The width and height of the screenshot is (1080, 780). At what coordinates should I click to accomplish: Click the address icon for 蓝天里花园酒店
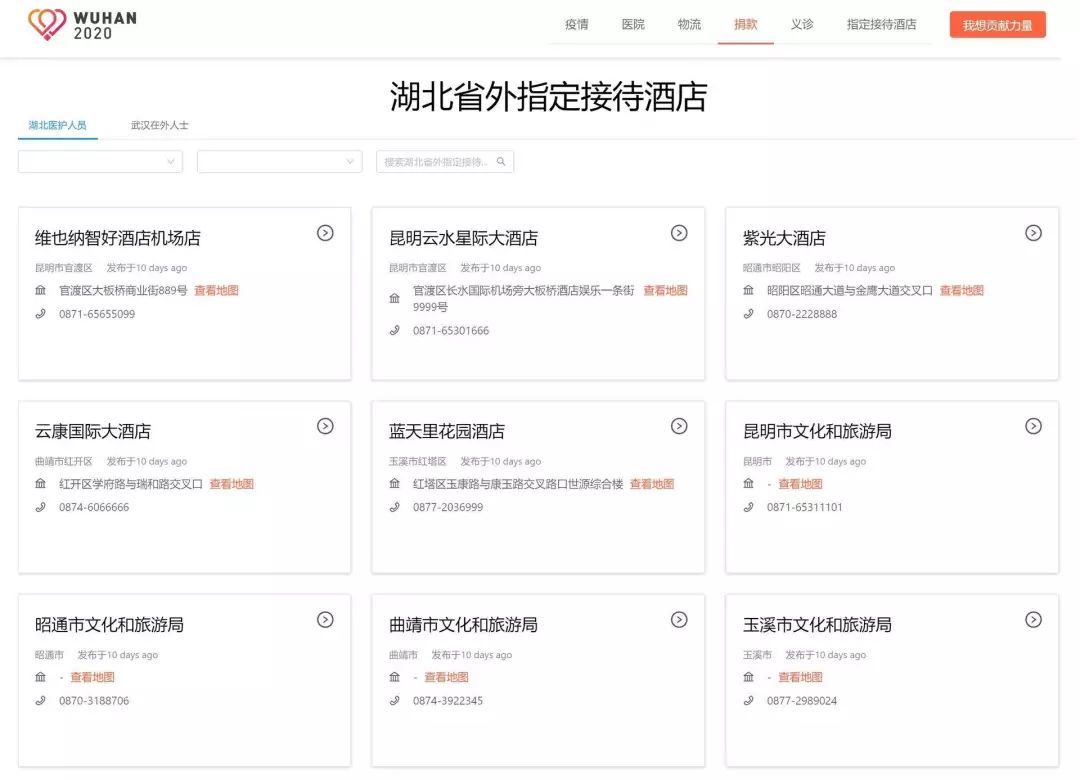(395, 484)
